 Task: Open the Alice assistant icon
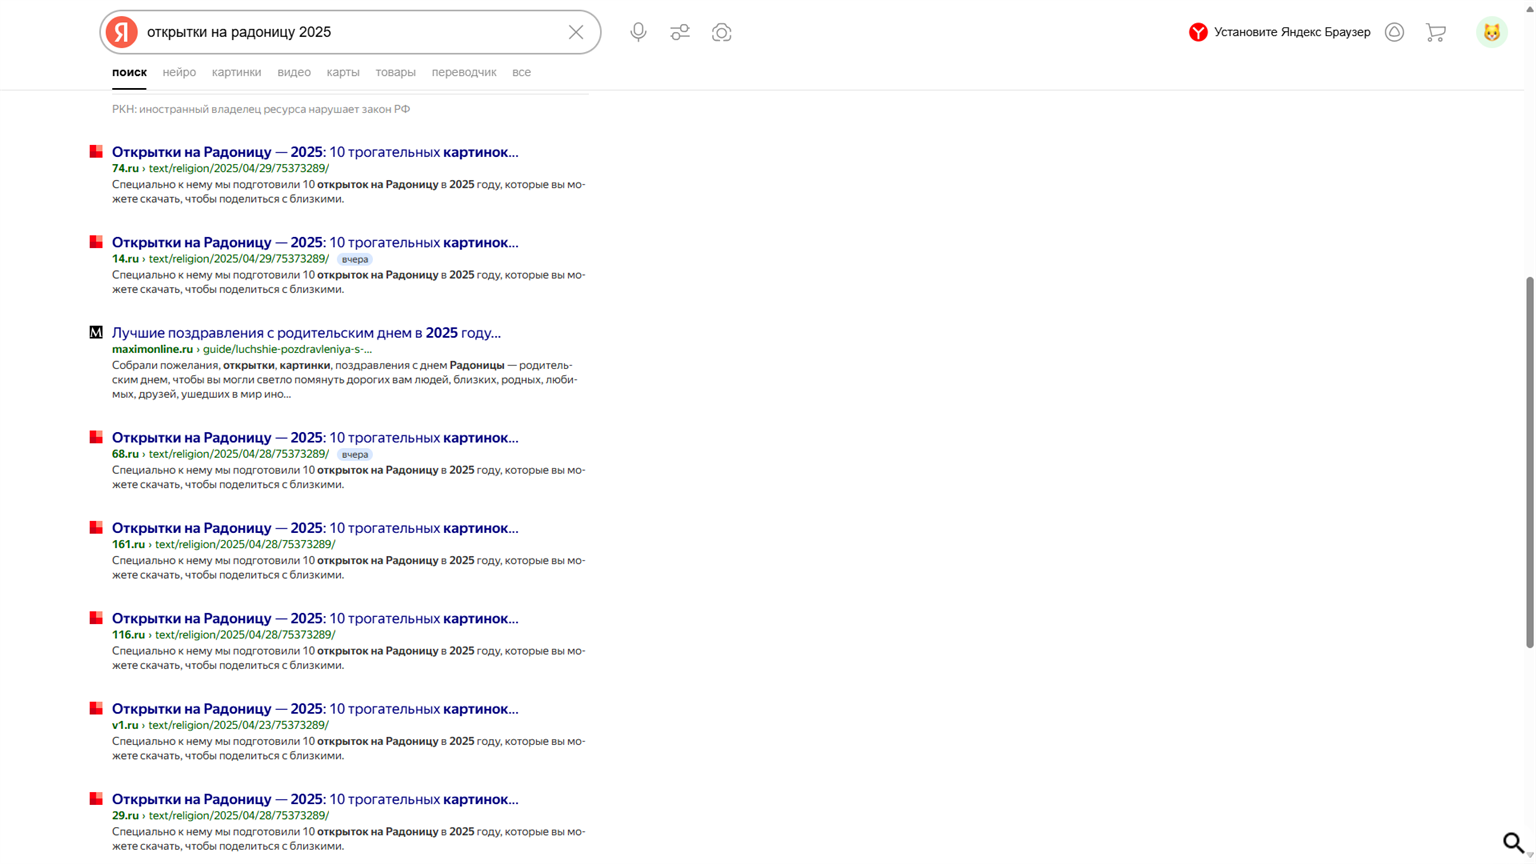tap(1394, 32)
